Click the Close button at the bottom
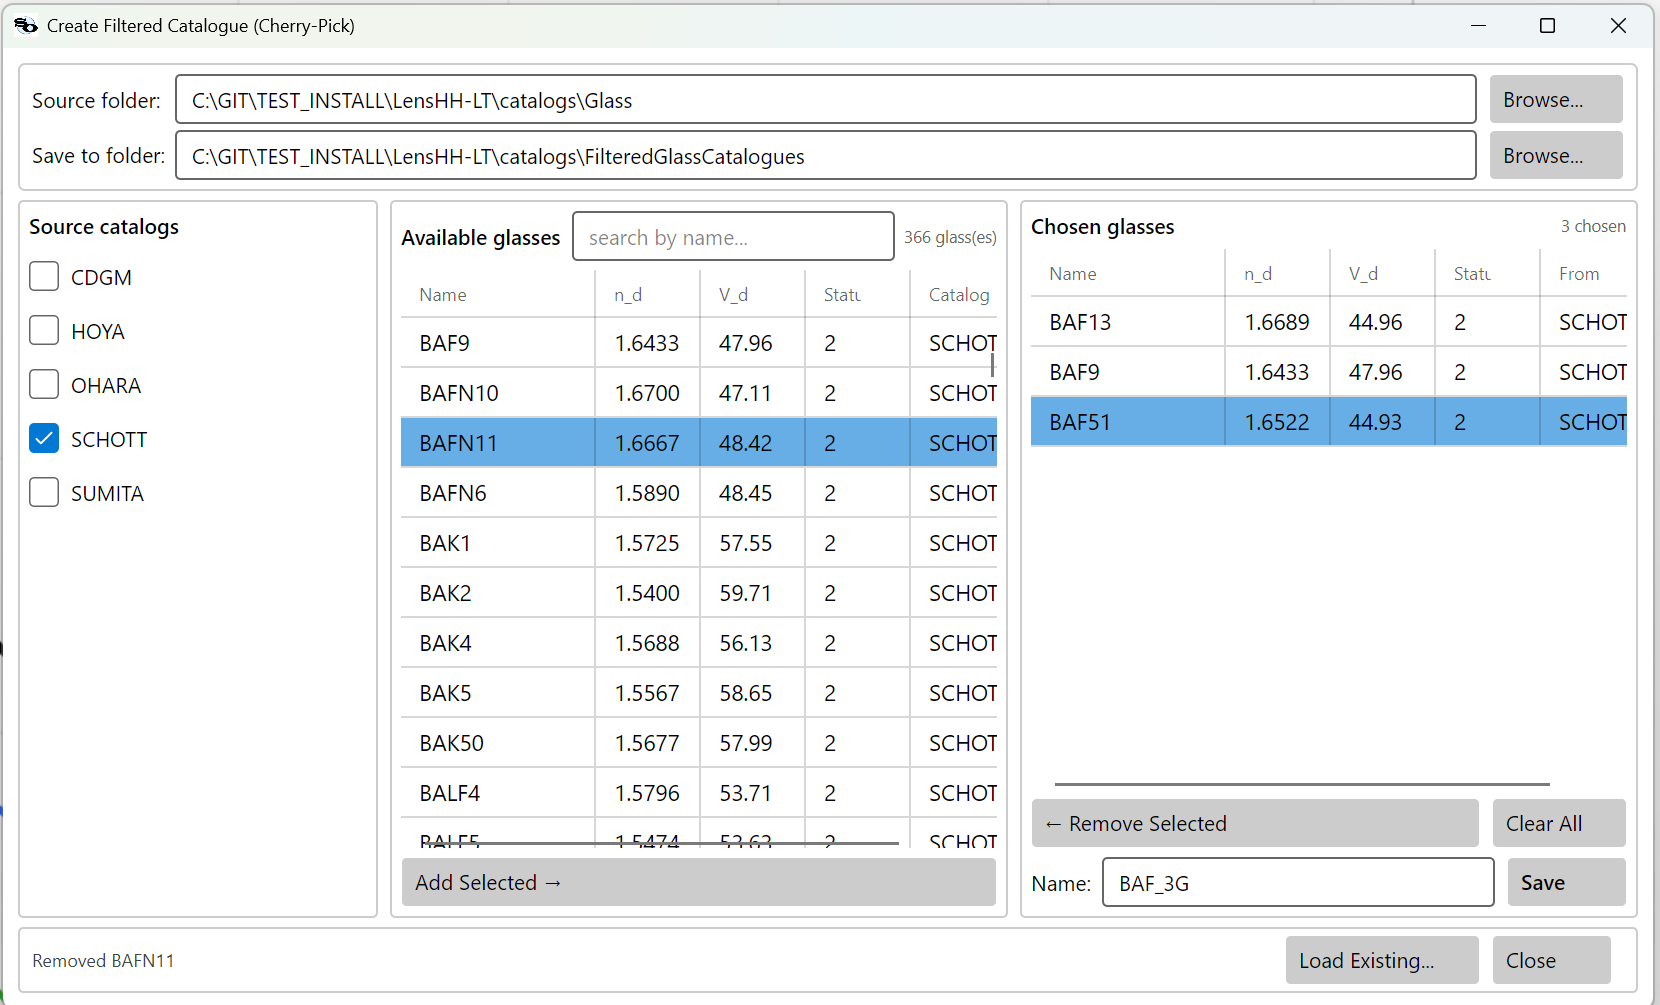 [1551, 960]
